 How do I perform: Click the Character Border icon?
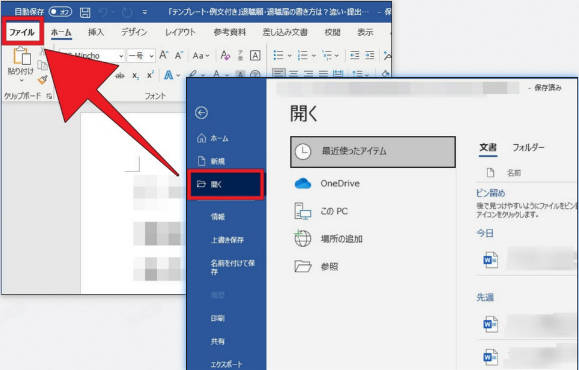tap(255, 56)
